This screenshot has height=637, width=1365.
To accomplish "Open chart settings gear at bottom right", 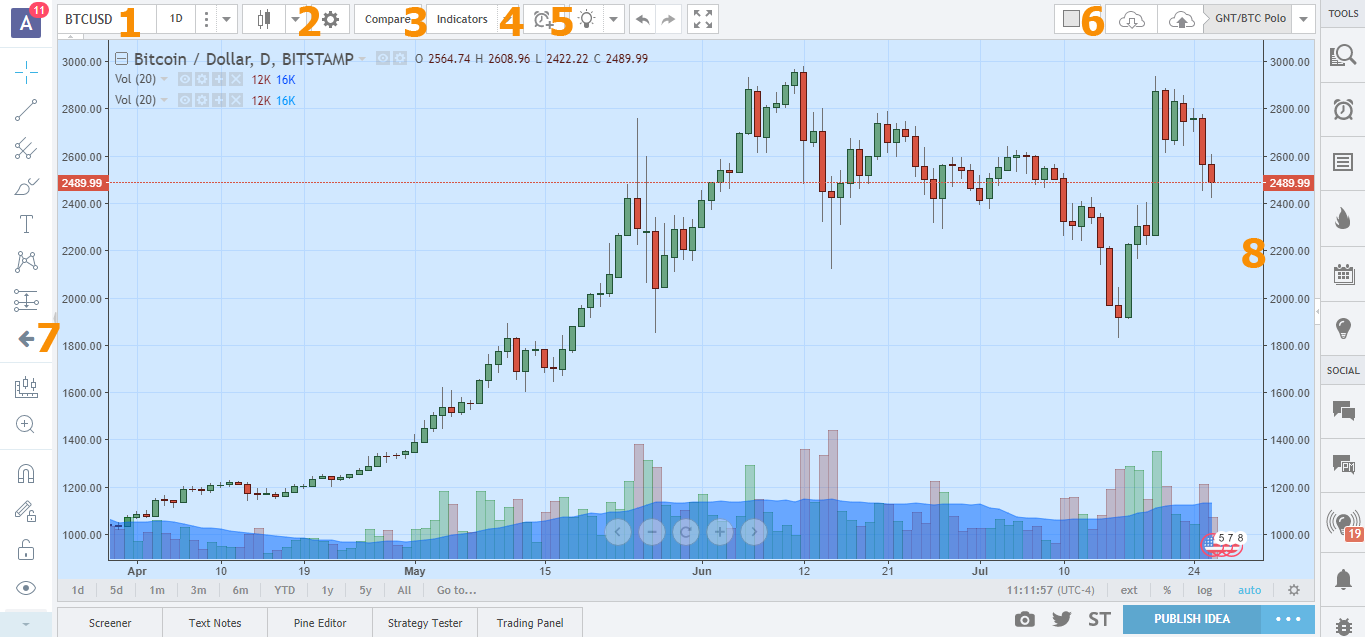I will (1293, 590).
